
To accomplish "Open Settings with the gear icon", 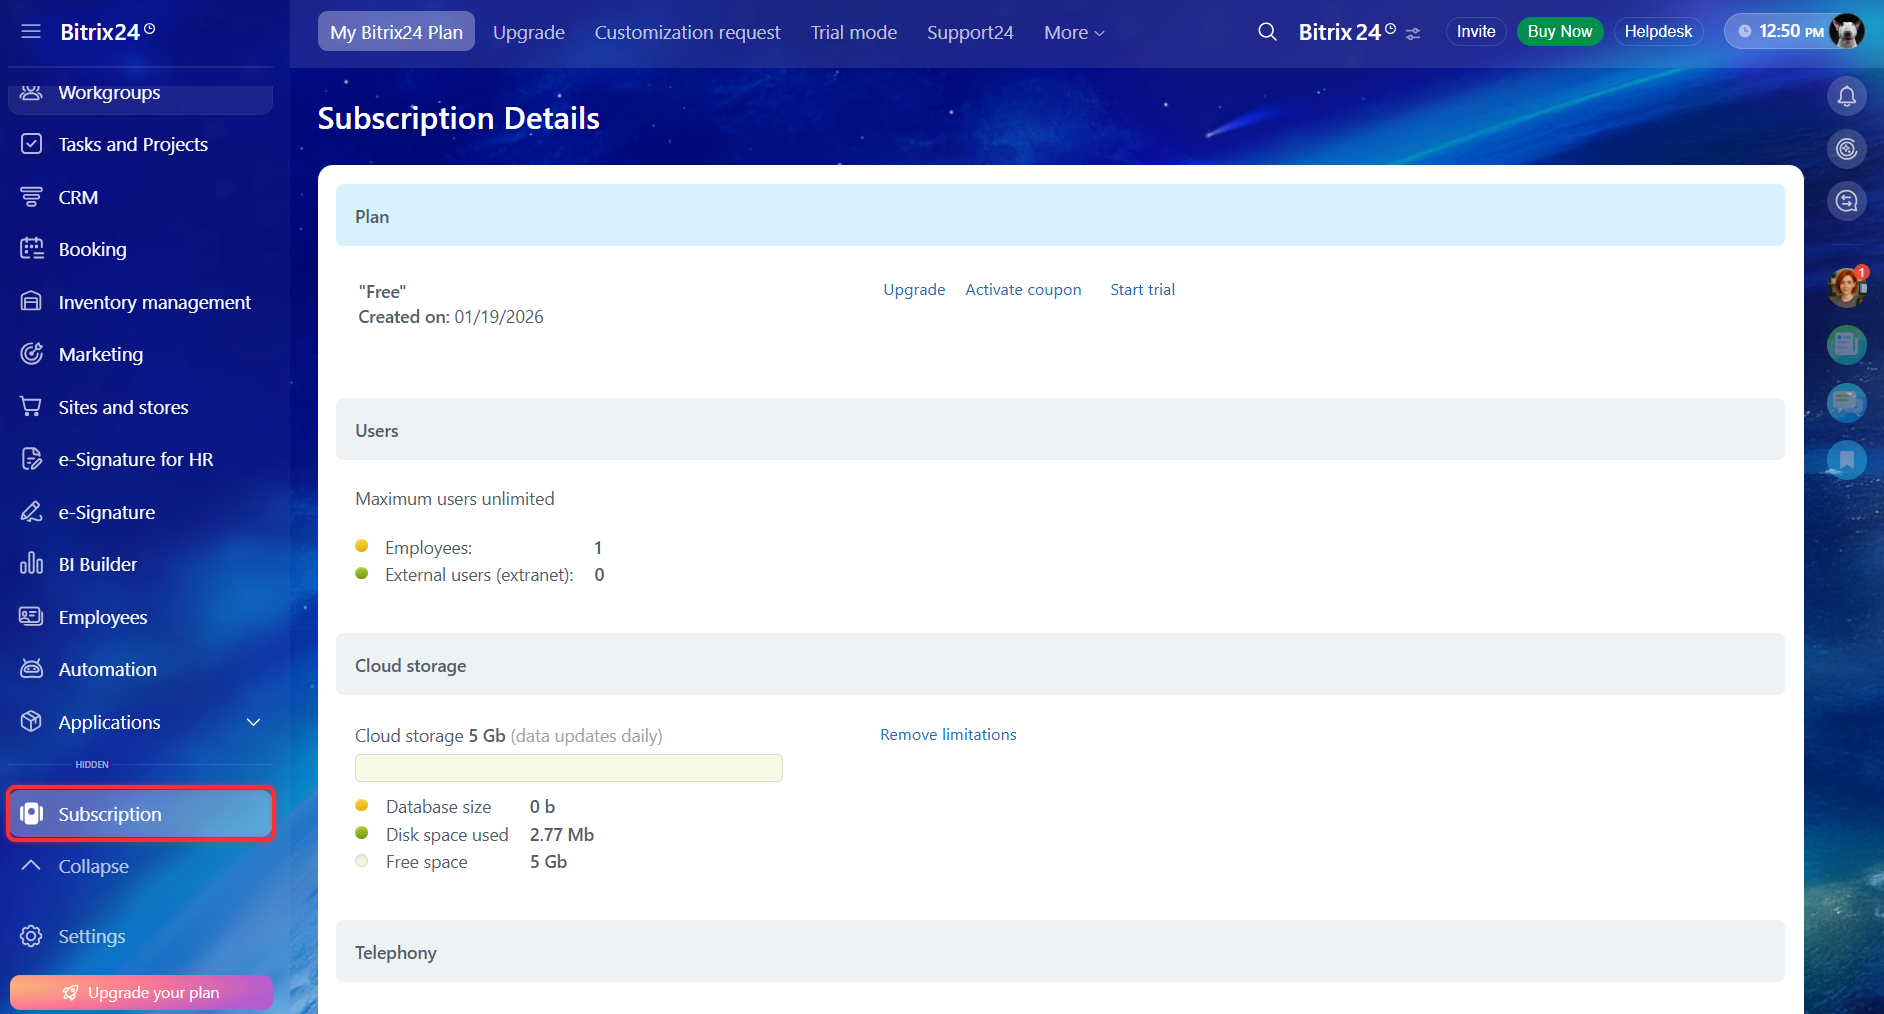I will pos(91,936).
